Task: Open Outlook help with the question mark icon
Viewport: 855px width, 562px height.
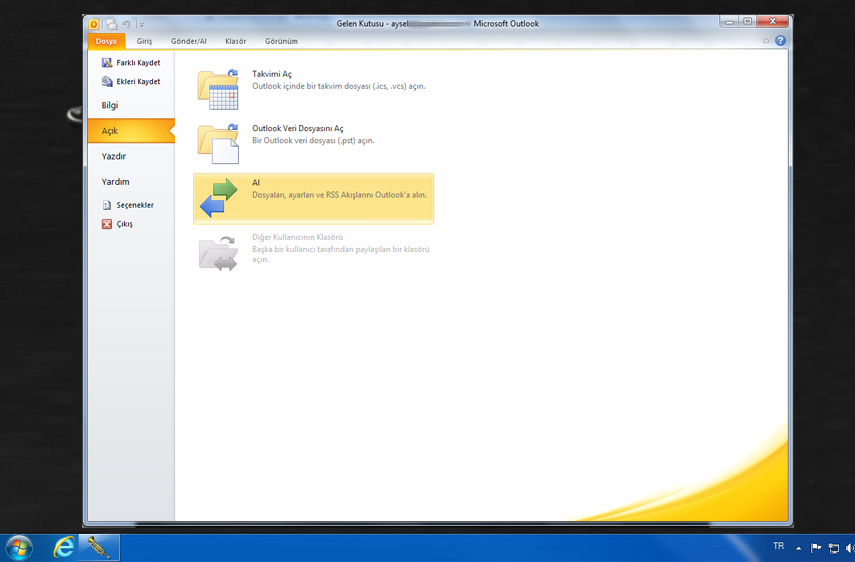Action: tap(780, 40)
